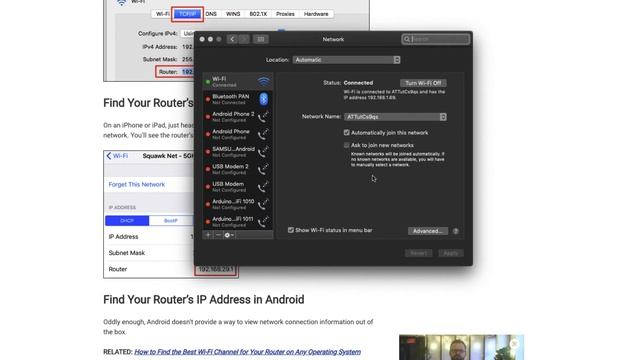
Task: Toggle Automatically join this network
Action: click(x=347, y=133)
